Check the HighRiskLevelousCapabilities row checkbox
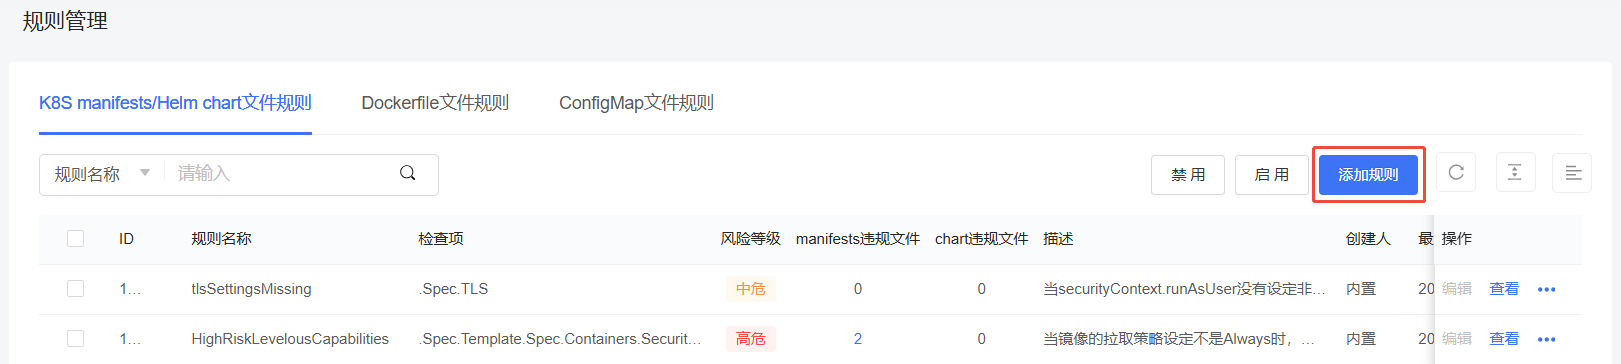Viewport: 1621px width, 364px height. pyautogui.click(x=75, y=338)
